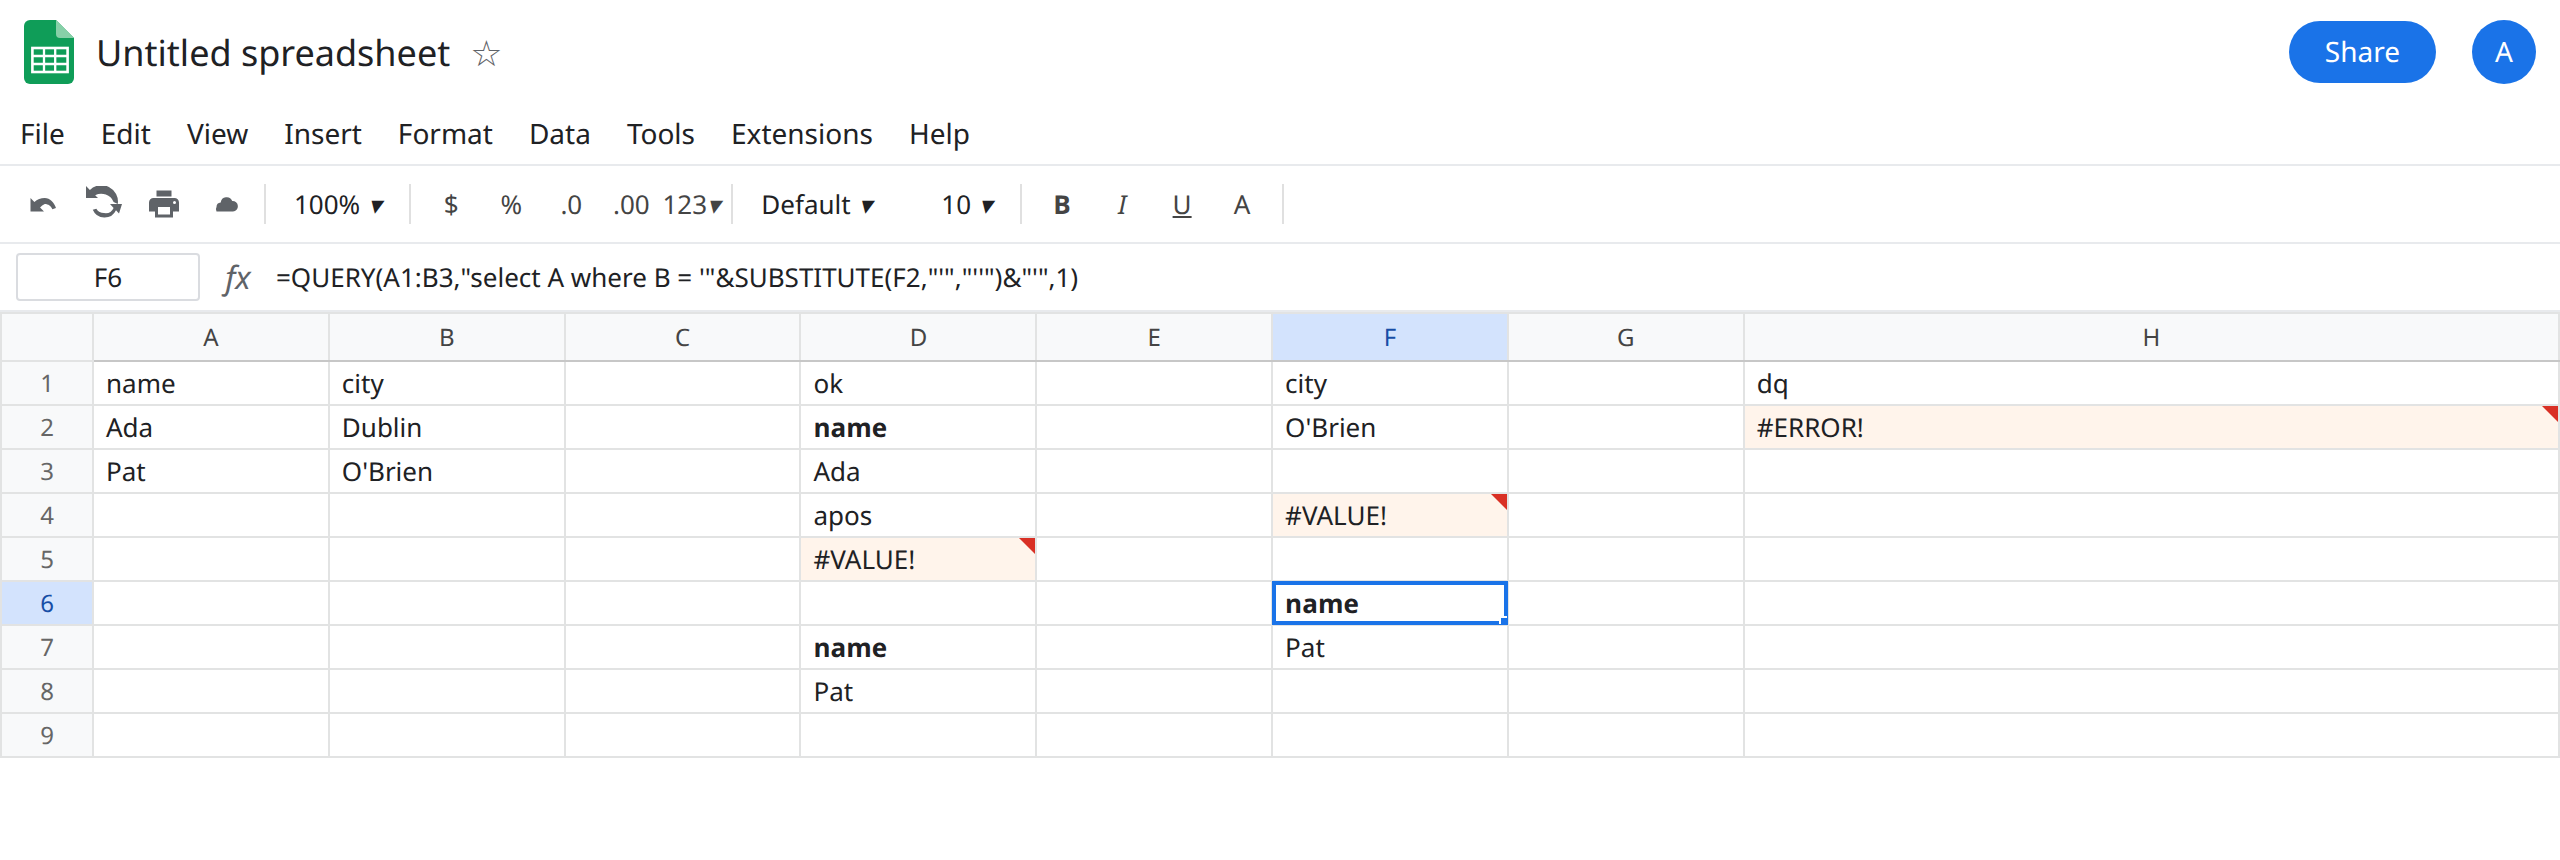Open the Default font dropdown
Image resolution: width=2560 pixels, height=860 pixels.
(x=818, y=205)
